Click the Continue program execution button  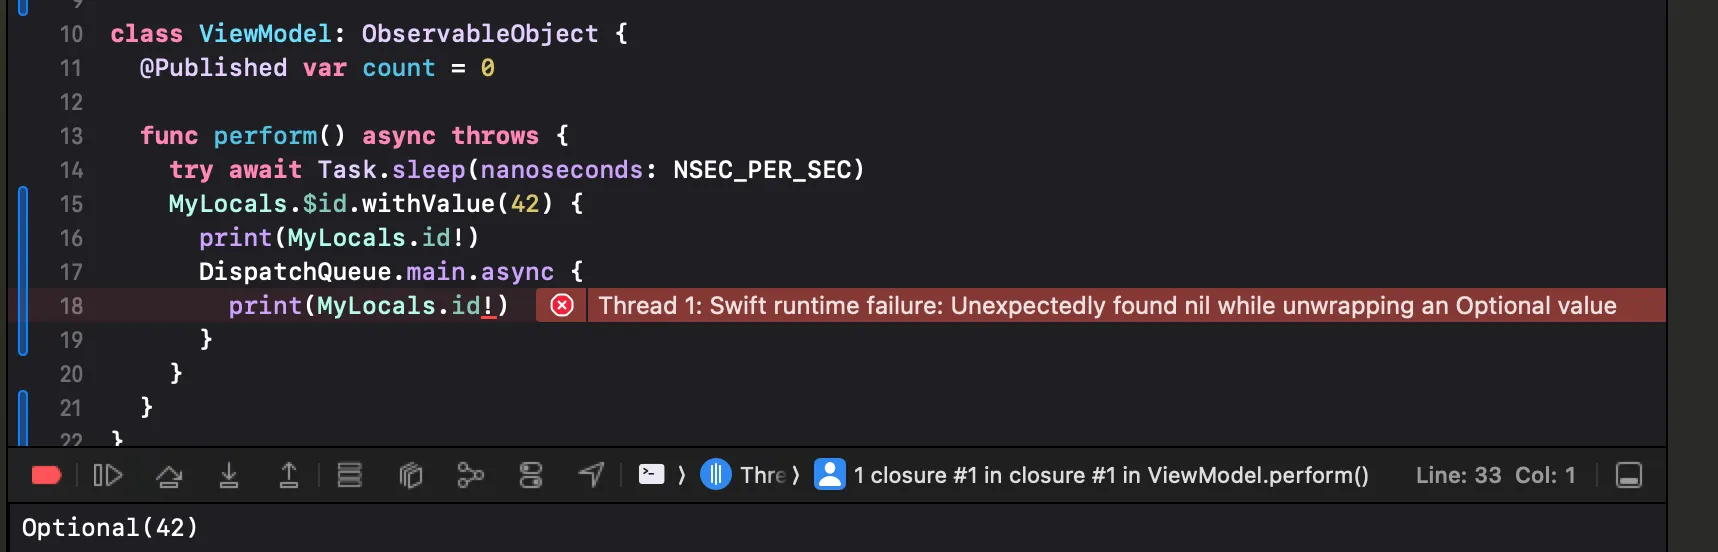(x=107, y=475)
